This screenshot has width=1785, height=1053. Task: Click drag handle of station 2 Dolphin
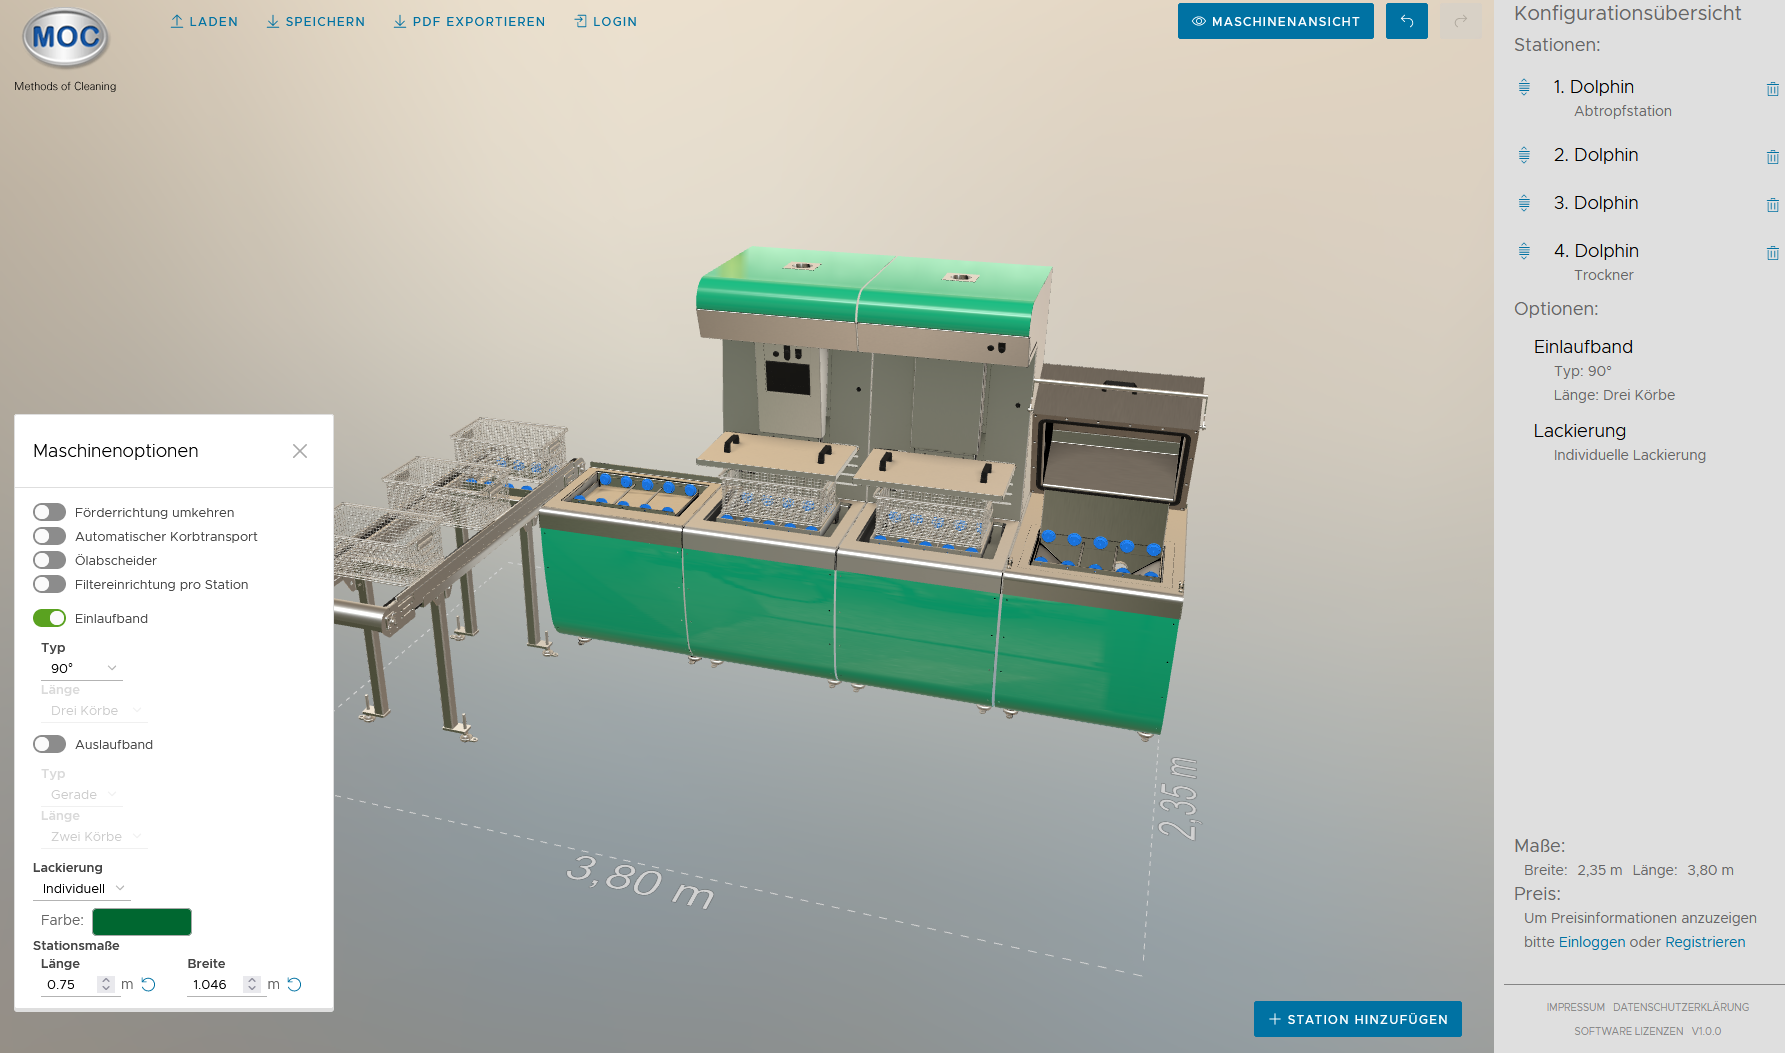(x=1524, y=155)
